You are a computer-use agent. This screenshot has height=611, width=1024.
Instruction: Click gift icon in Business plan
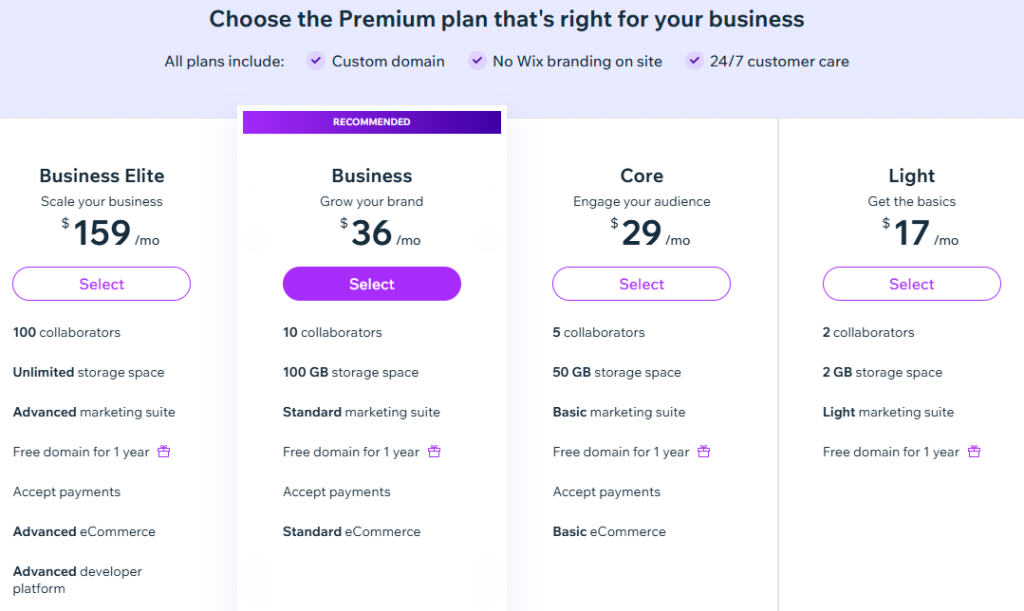coord(434,452)
